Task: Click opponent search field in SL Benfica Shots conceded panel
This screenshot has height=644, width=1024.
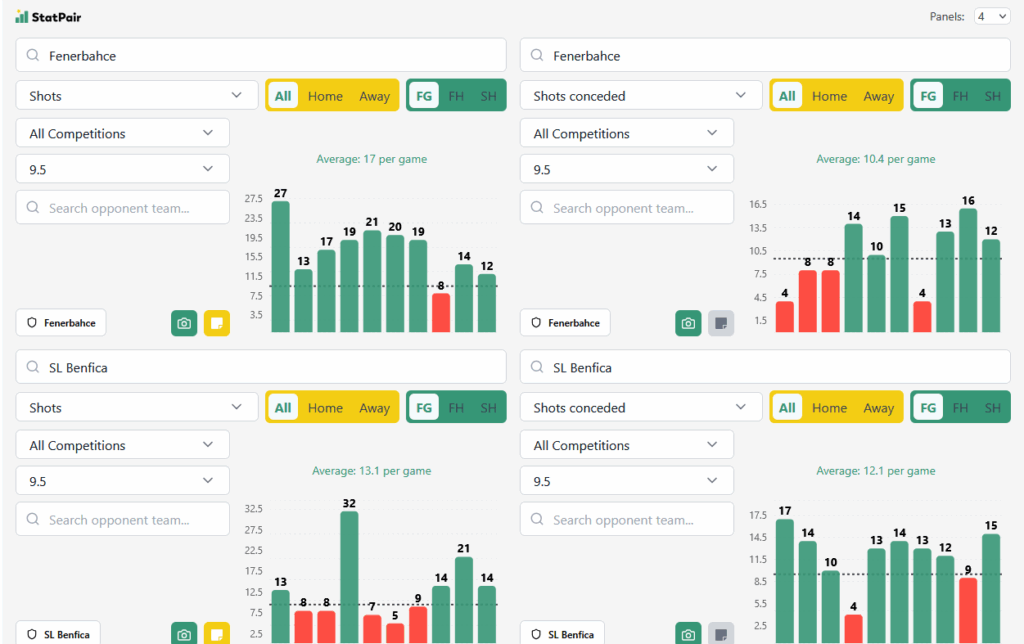Action: tap(626, 519)
